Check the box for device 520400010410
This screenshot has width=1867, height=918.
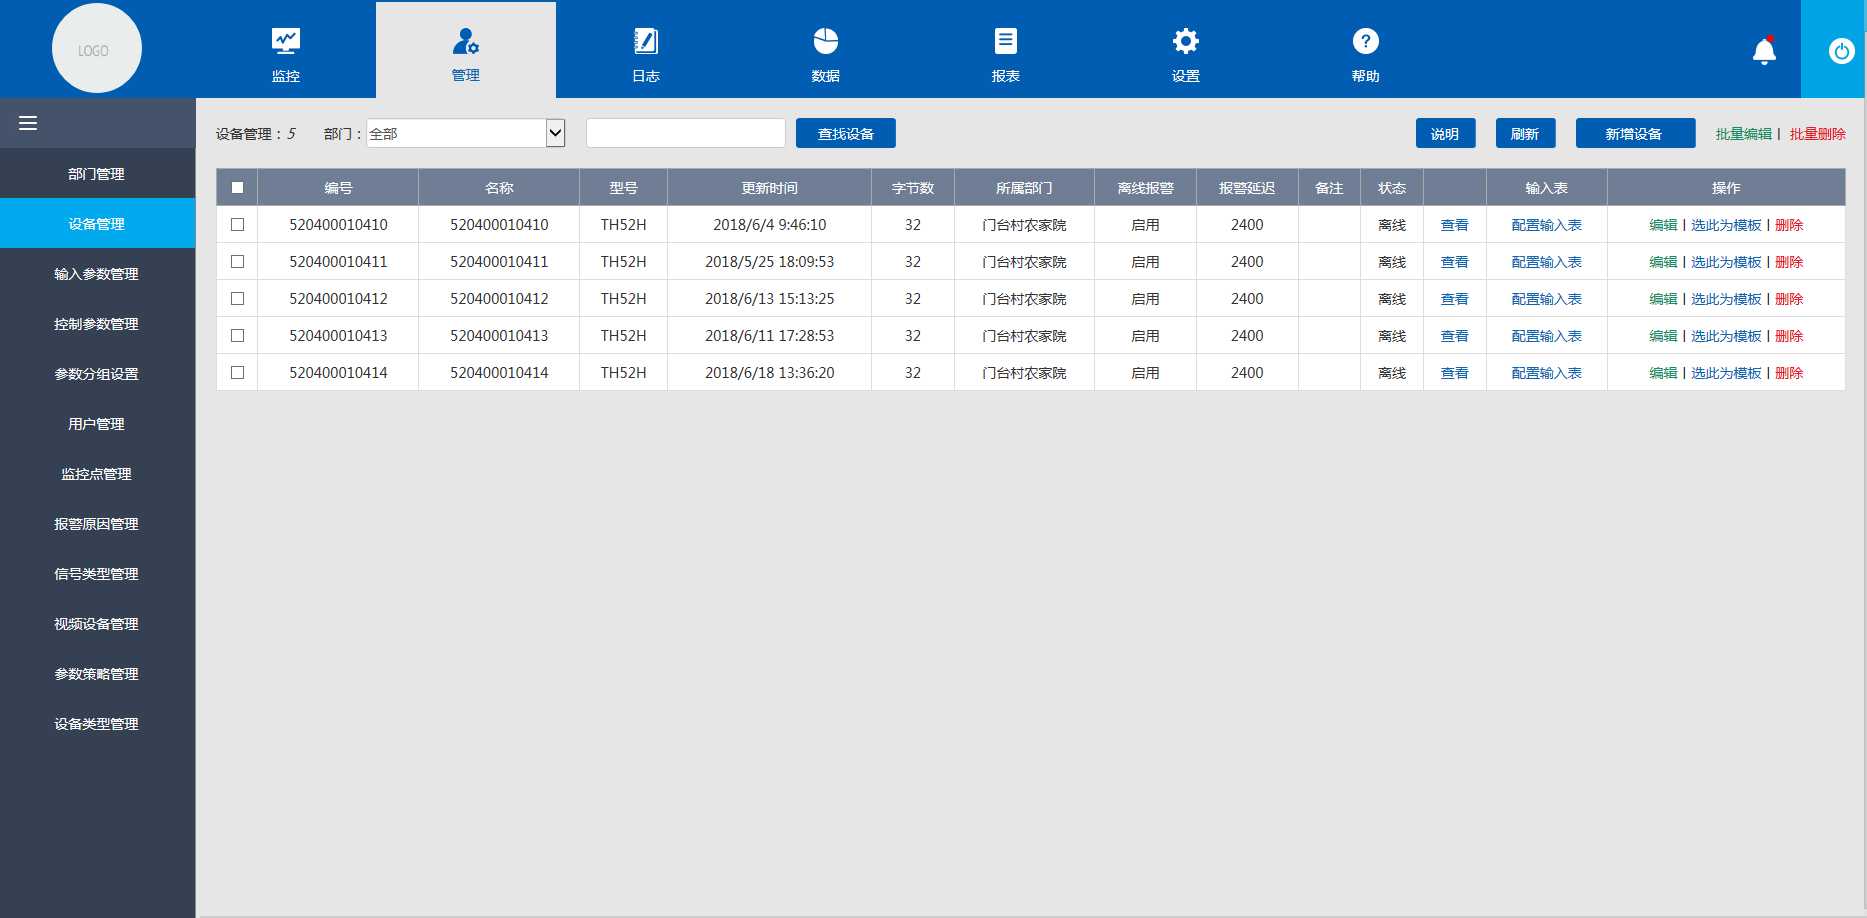[x=237, y=224]
